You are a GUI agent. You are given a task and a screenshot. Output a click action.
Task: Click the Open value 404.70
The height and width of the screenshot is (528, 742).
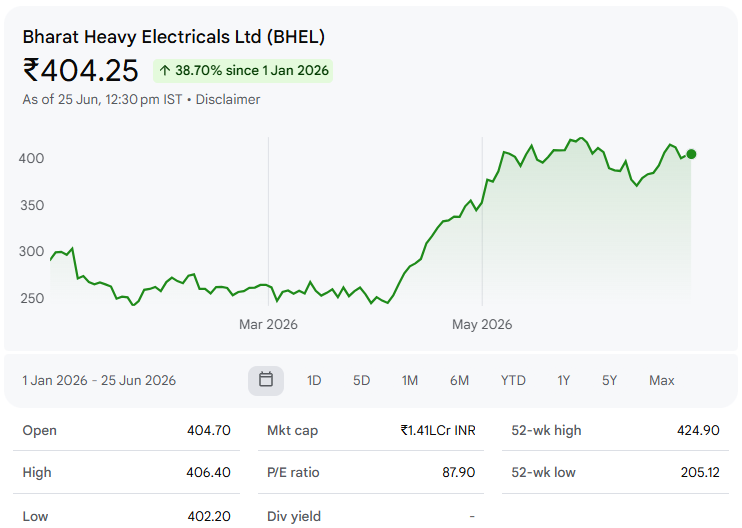[x=209, y=431]
